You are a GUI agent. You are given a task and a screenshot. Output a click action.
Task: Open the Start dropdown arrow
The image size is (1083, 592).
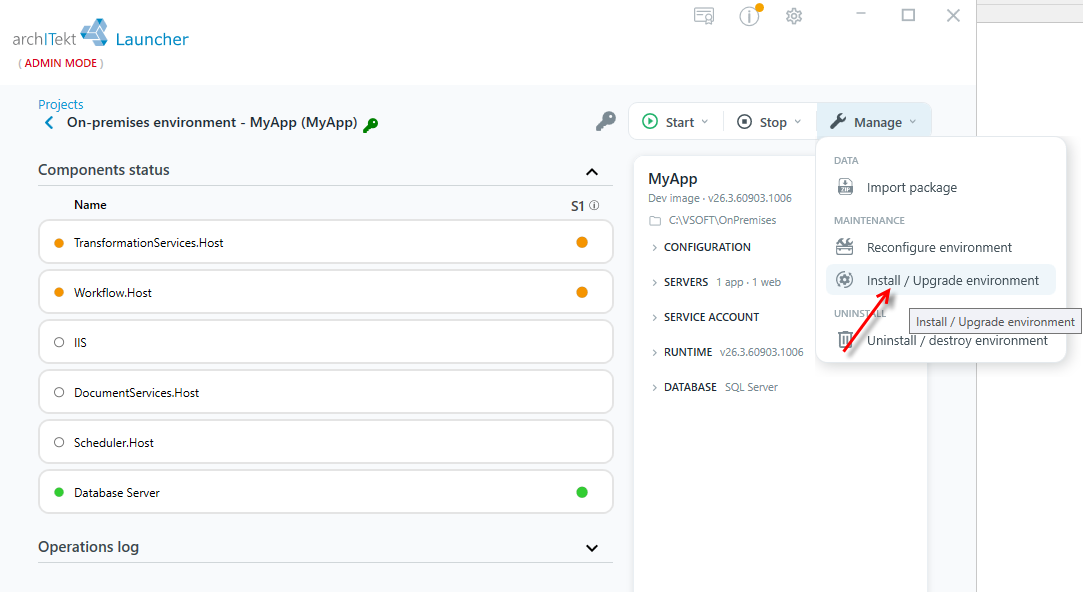705,122
